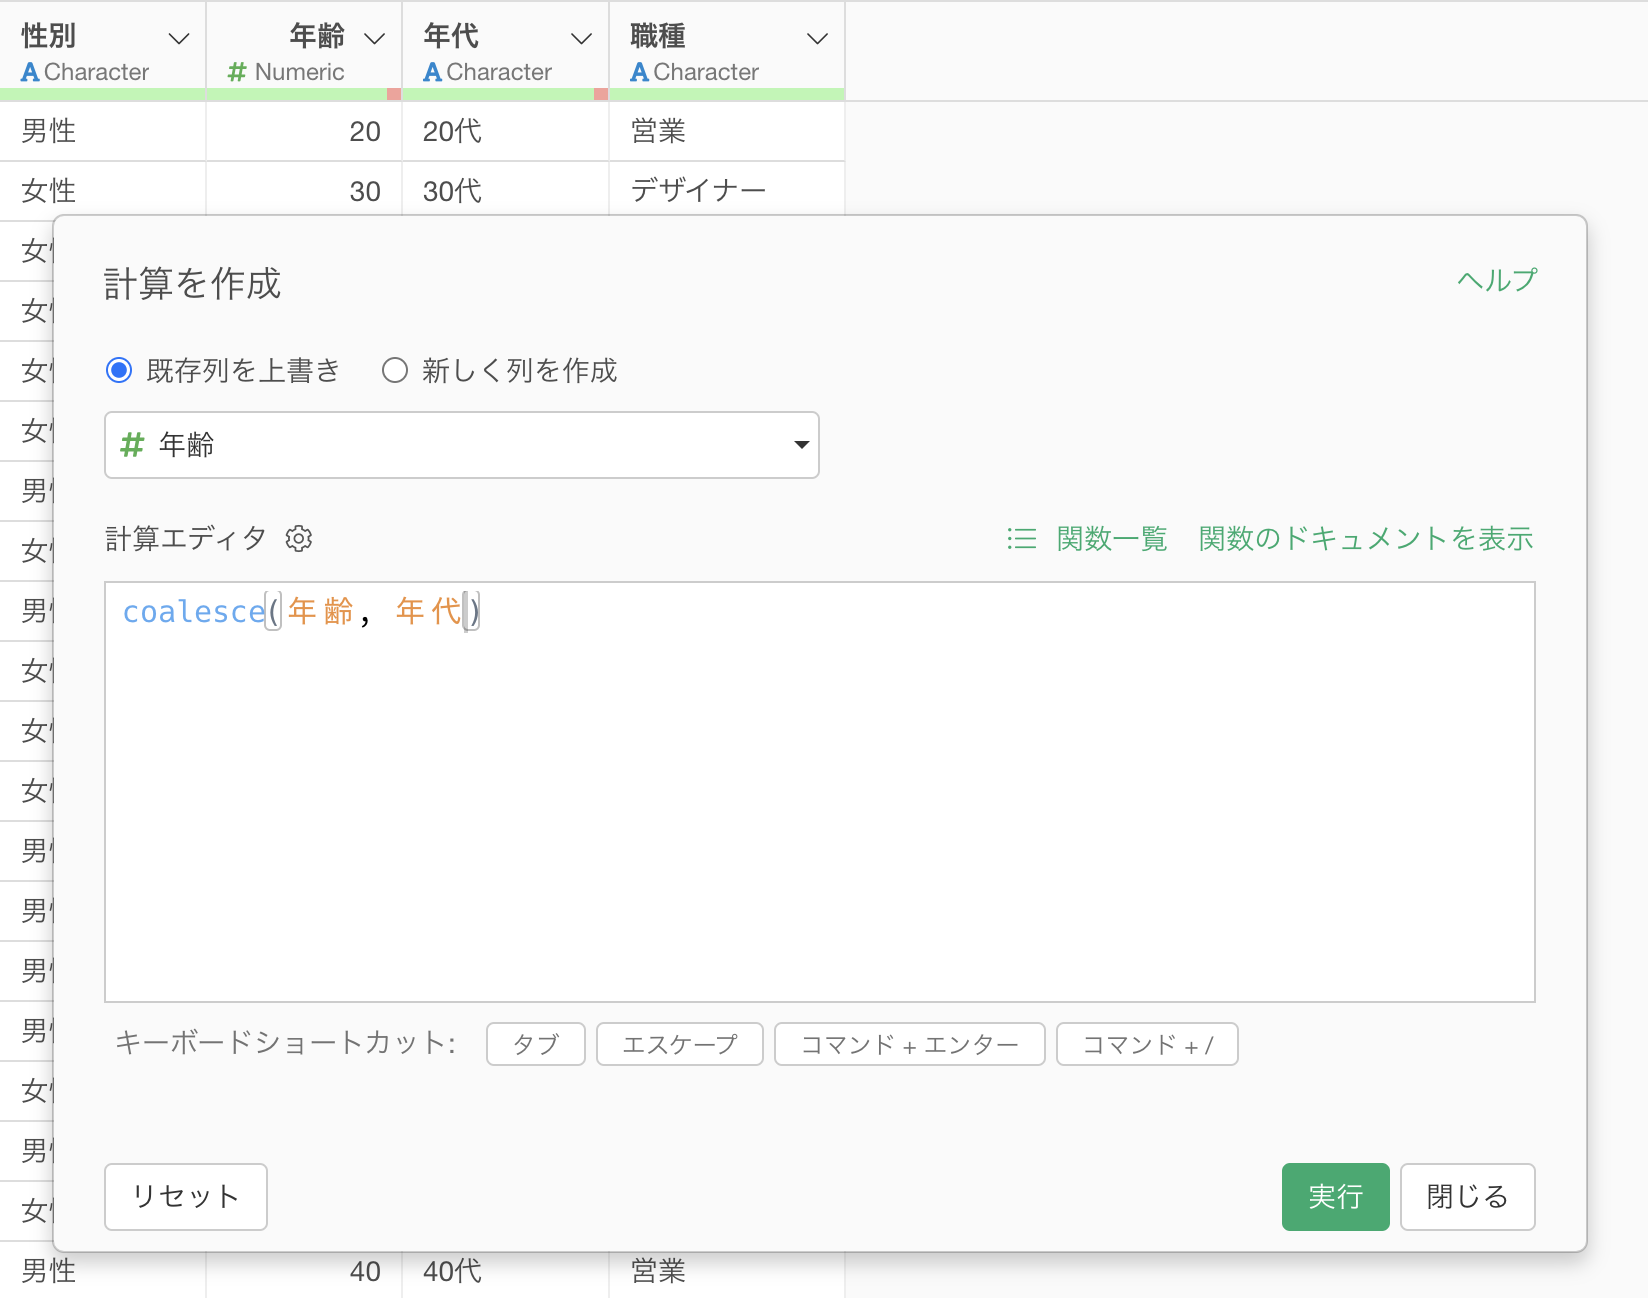1648x1298 pixels.
Task: Open the 年齢 column header chevron menu
Action: (x=374, y=39)
